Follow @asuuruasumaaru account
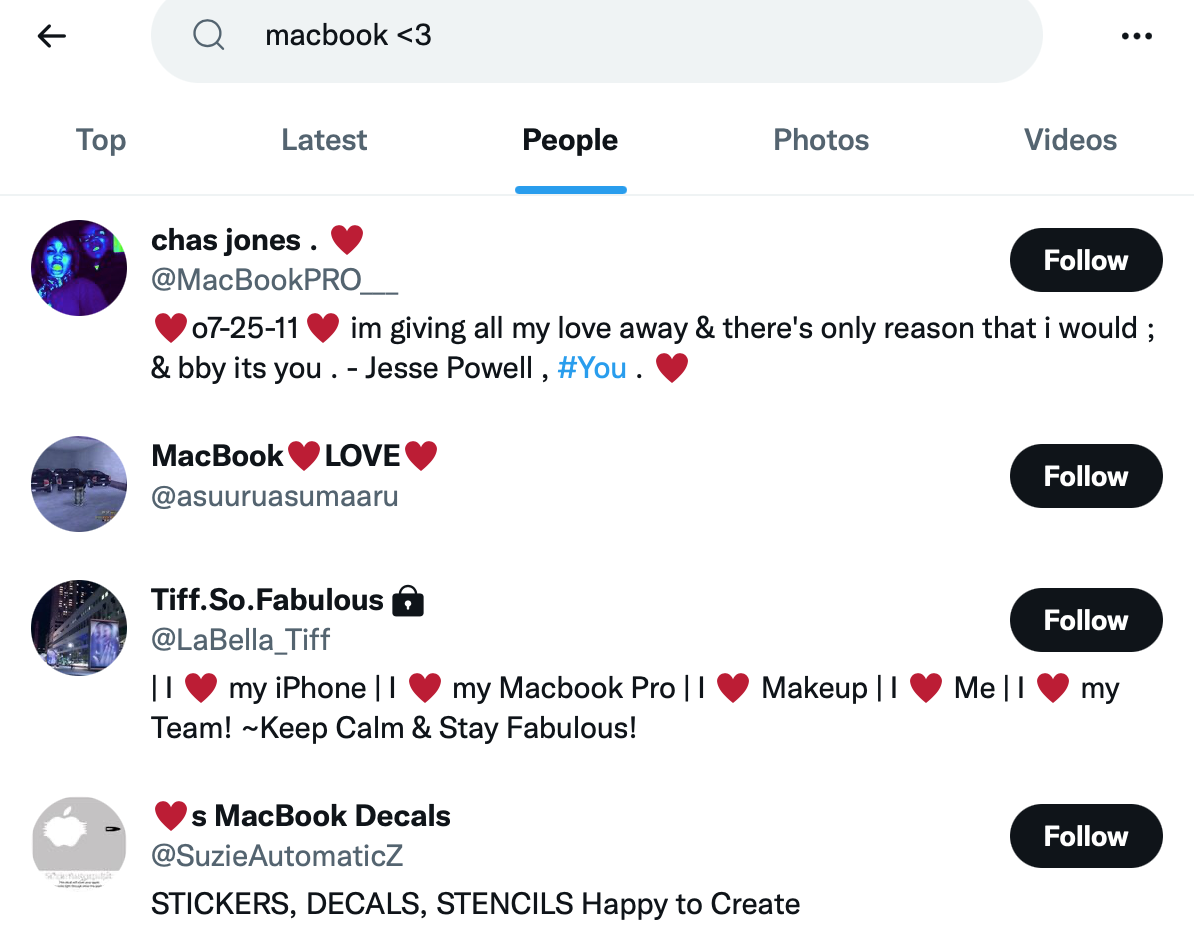Image resolution: width=1194 pixels, height=944 pixels. point(1086,476)
